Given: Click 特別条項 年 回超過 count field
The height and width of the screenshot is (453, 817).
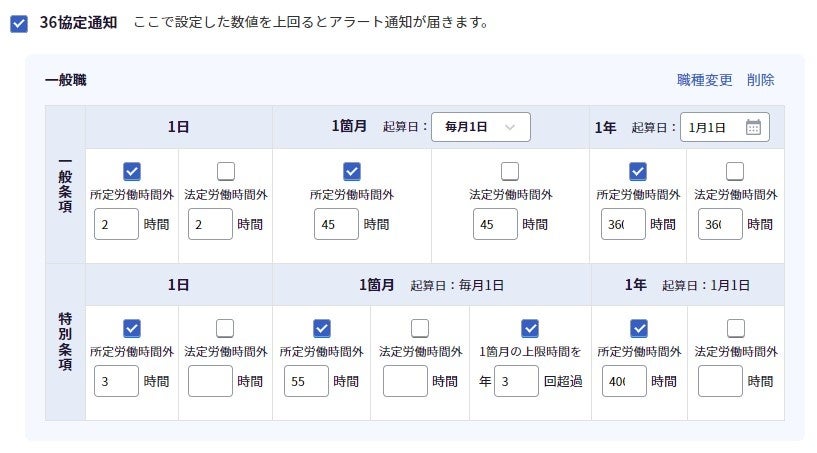Looking at the screenshot, I should [516, 381].
